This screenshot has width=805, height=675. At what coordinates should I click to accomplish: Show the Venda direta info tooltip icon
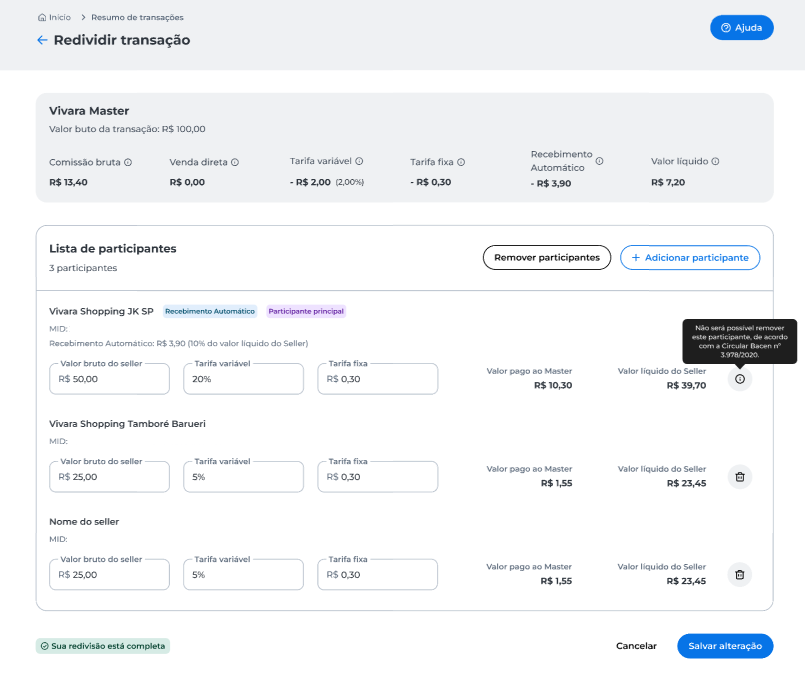[235, 162]
